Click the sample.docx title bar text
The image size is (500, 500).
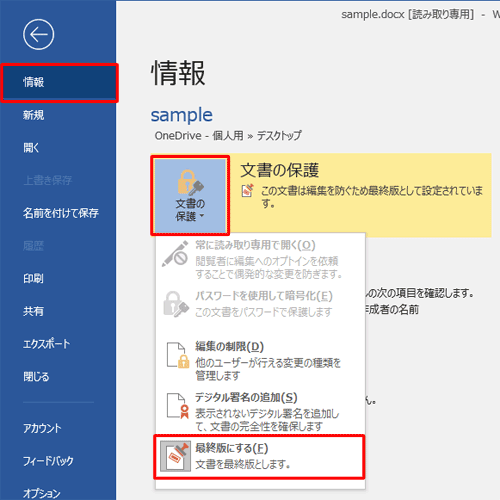373,14
